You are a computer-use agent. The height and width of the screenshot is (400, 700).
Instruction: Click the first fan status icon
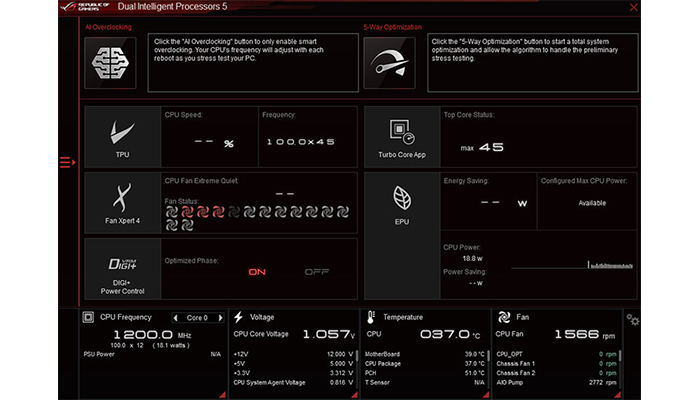[172, 212]
